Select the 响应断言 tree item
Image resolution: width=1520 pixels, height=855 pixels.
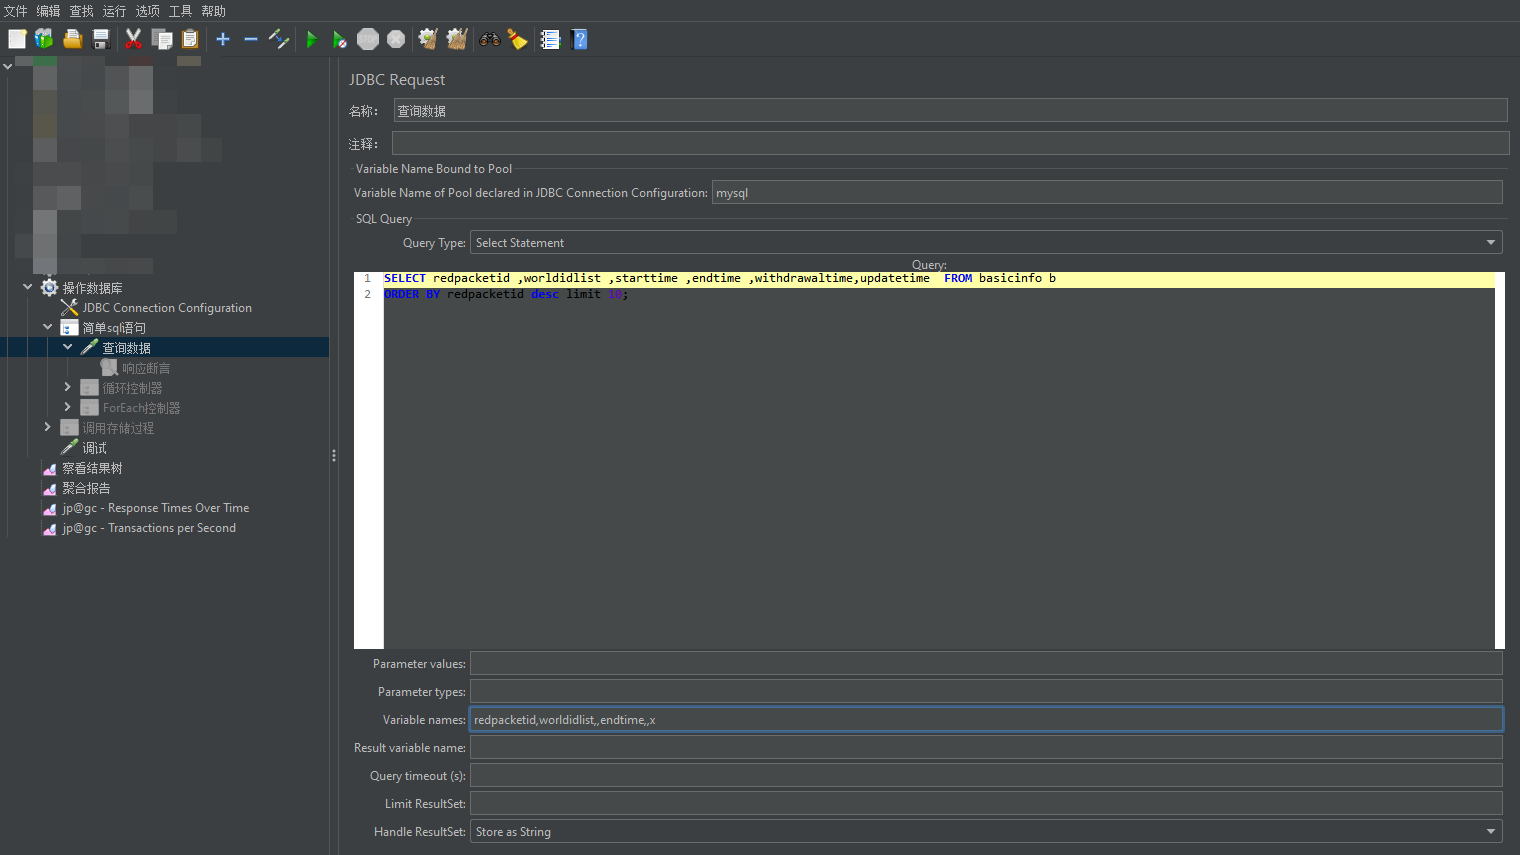(146, 368)
